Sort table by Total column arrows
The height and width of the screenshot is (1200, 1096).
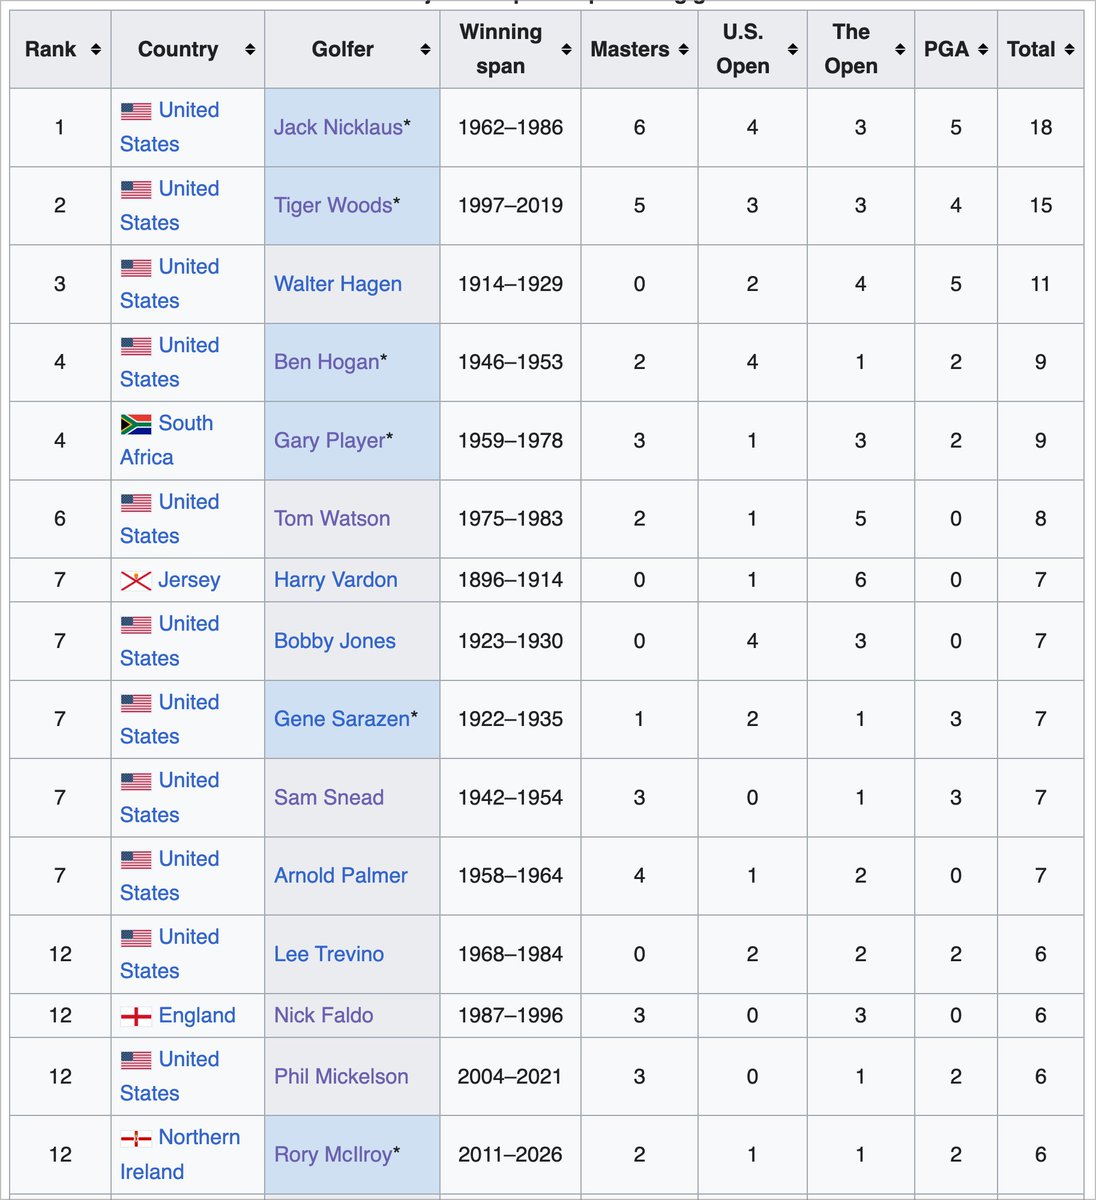(1069, 49)
